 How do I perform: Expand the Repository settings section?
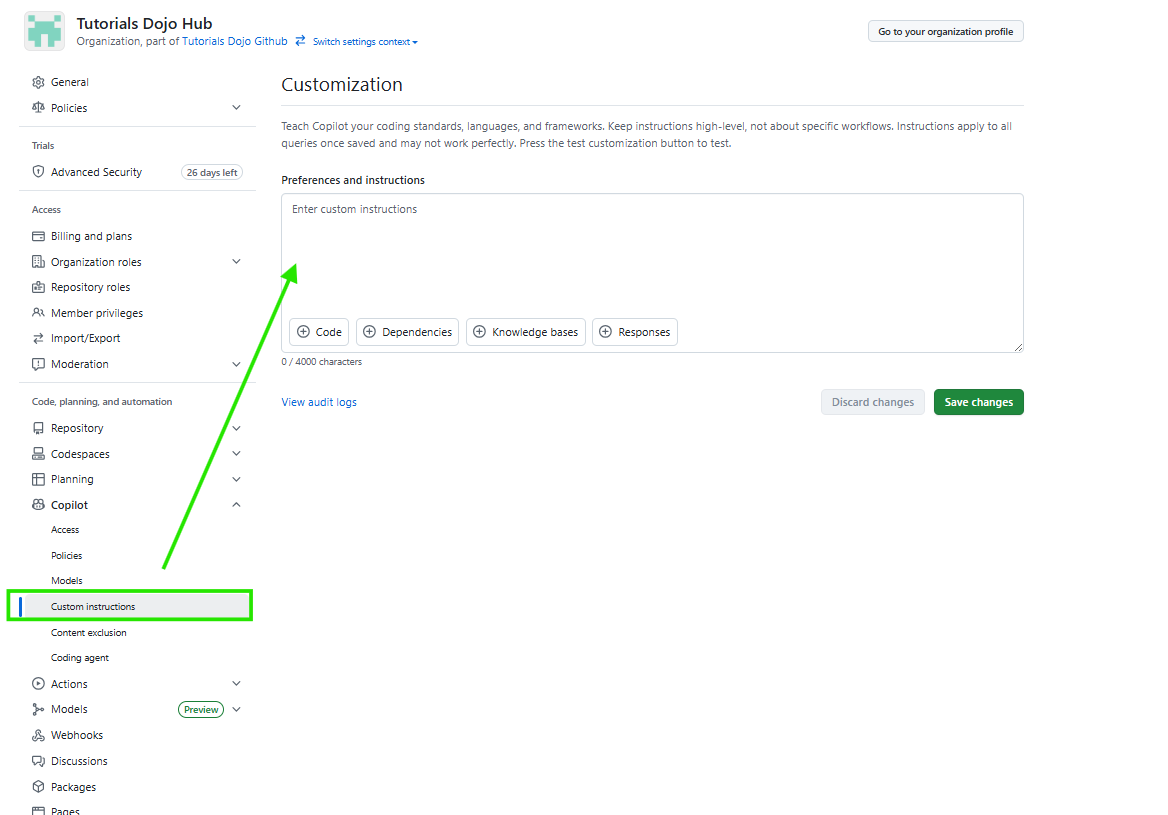tap(236, 427)
